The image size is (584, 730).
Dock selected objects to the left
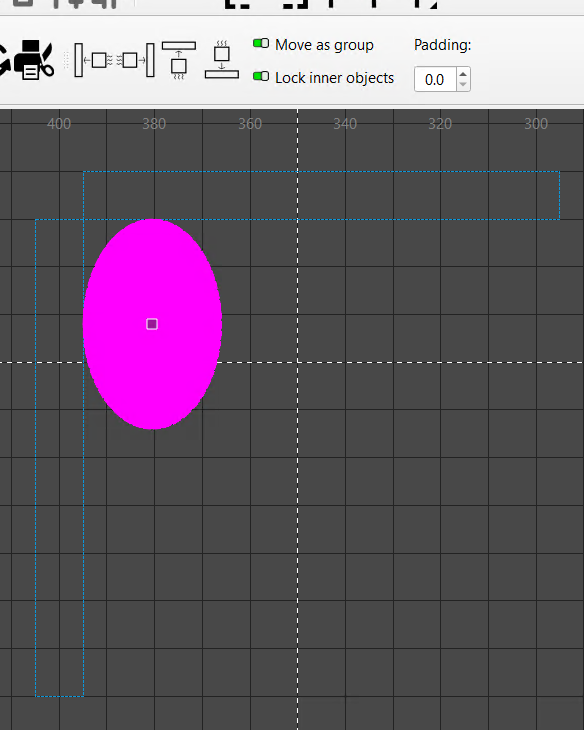coord(93,60)
